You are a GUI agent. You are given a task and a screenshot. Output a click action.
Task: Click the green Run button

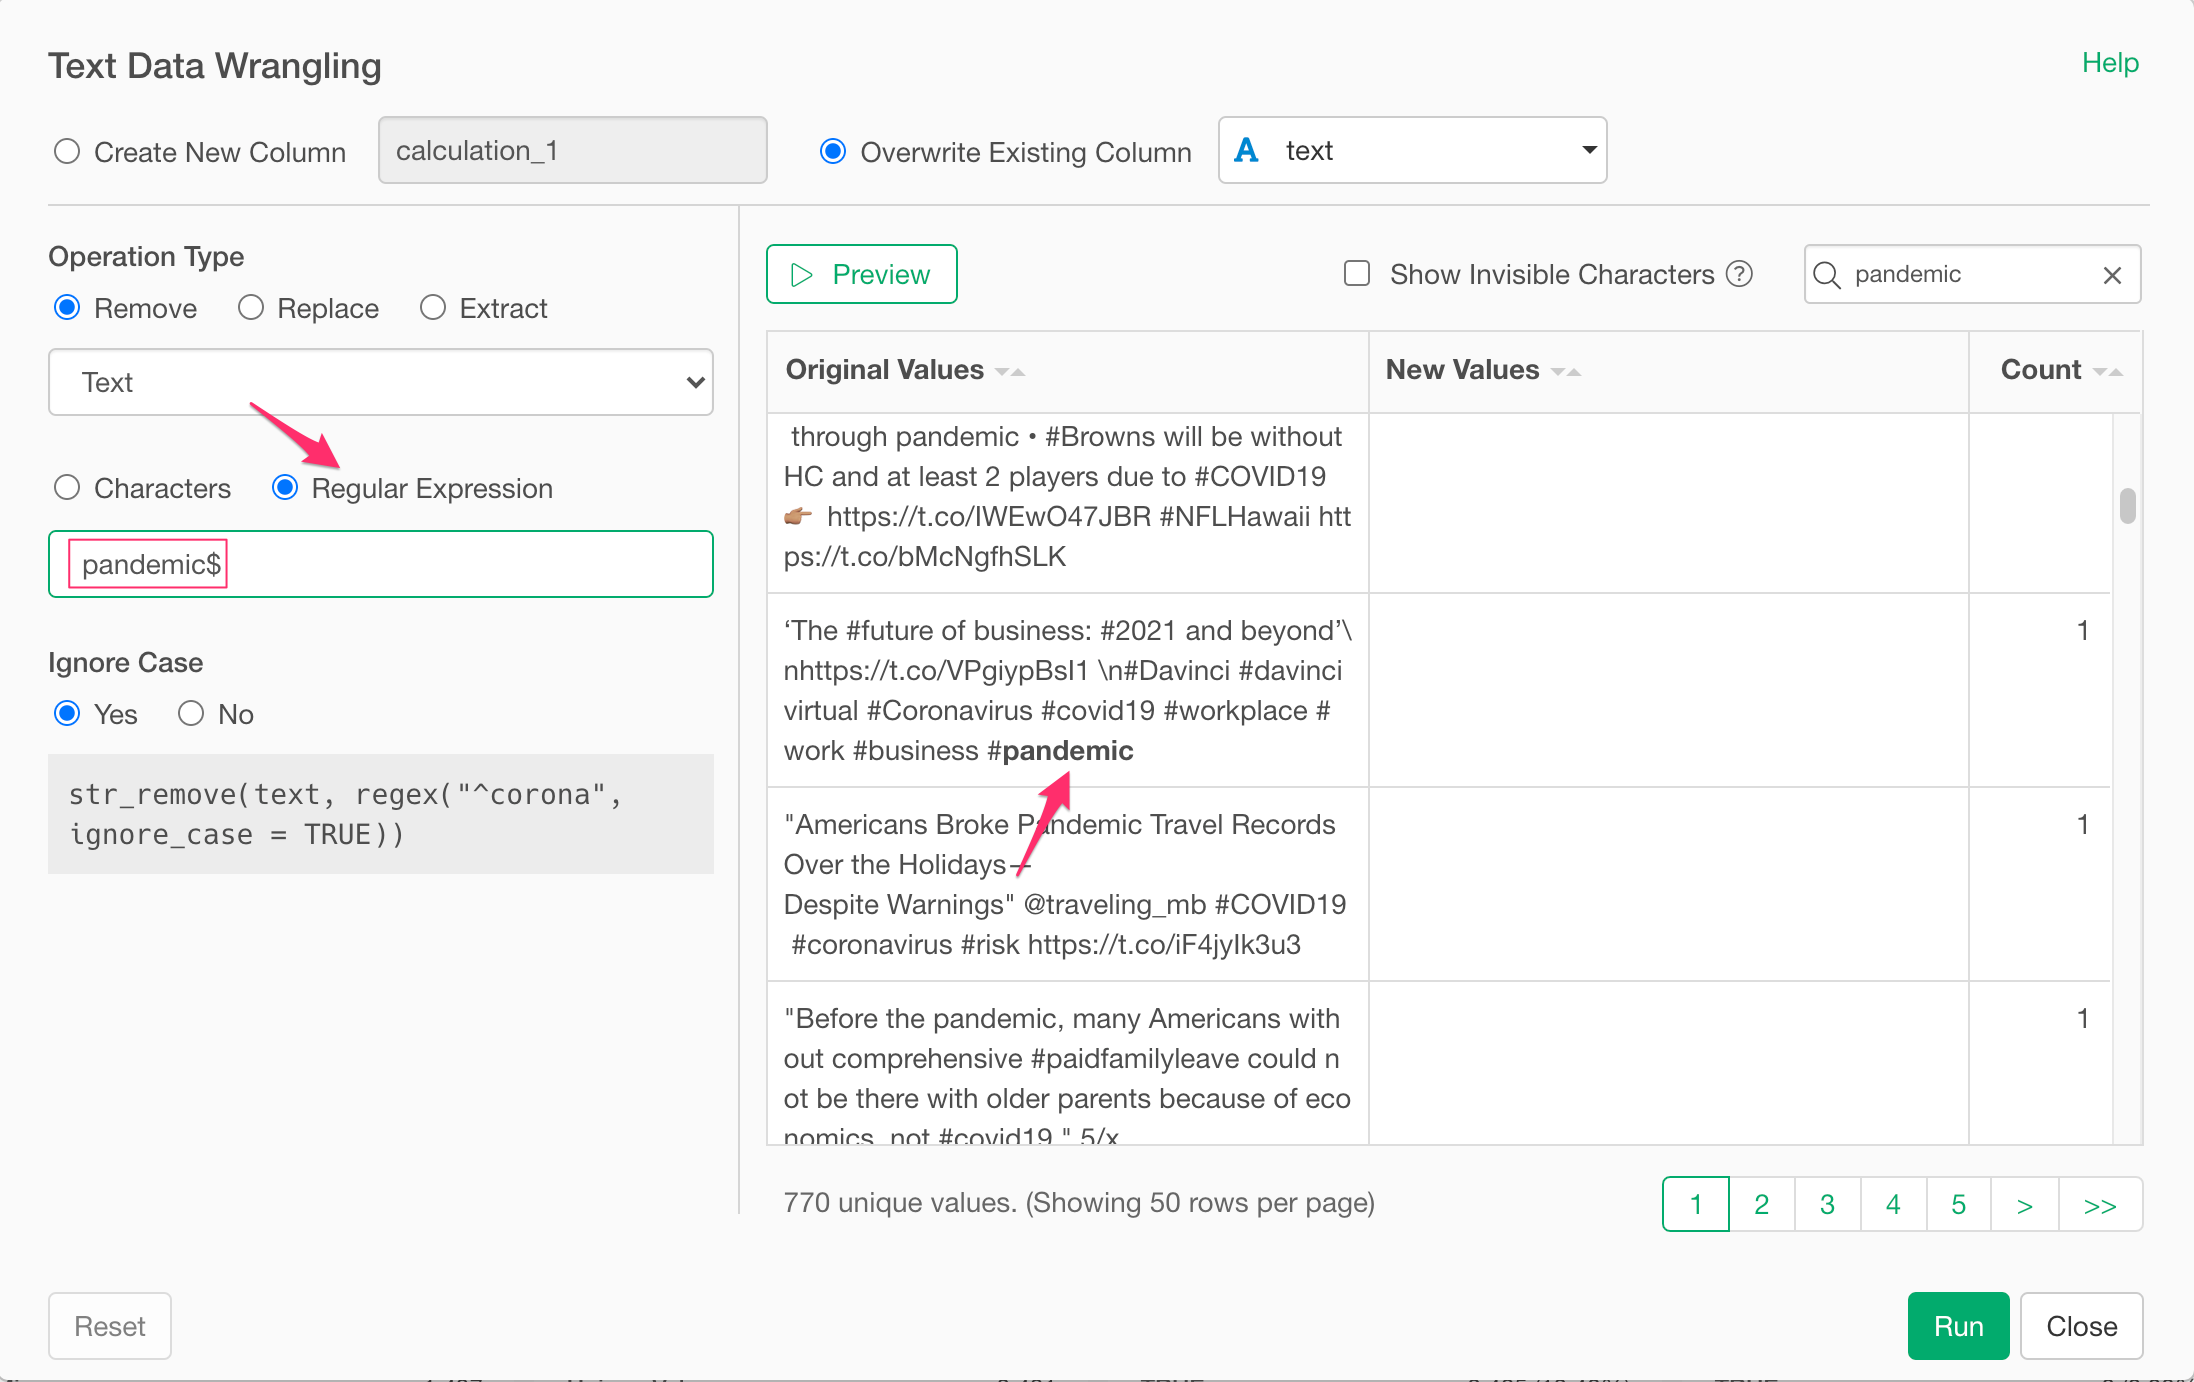1958,1326
